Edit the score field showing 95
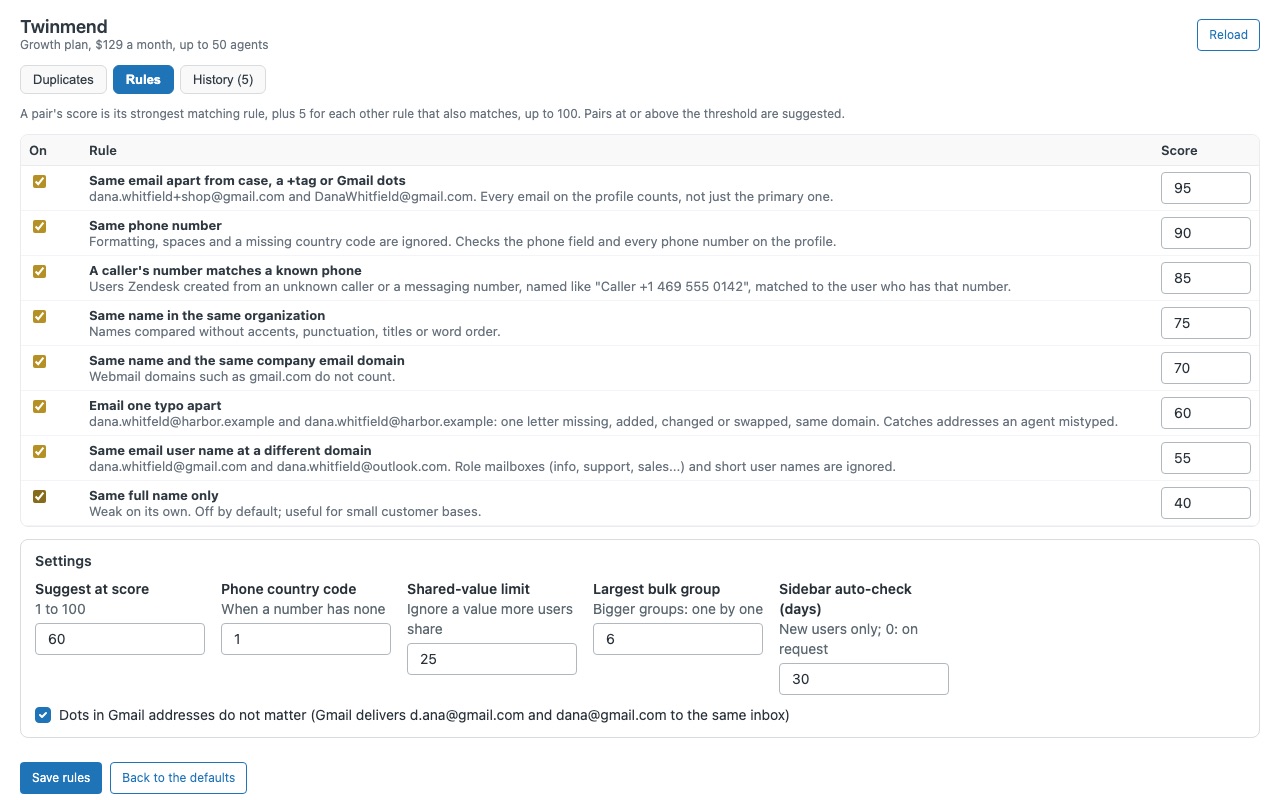Screen dimensions: 1280x800 click(x=1205, y=188)
